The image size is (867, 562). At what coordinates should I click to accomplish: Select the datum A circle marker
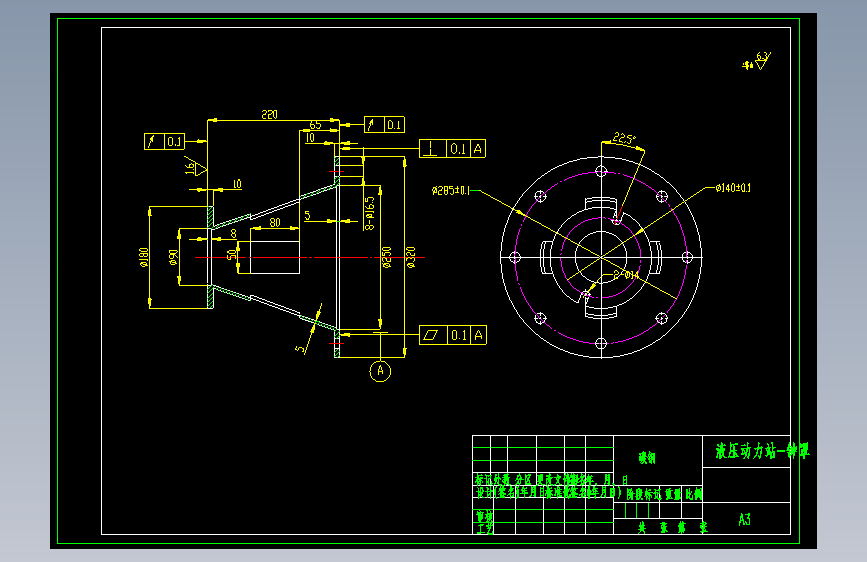pyautogui.click(x=380, y=371)
